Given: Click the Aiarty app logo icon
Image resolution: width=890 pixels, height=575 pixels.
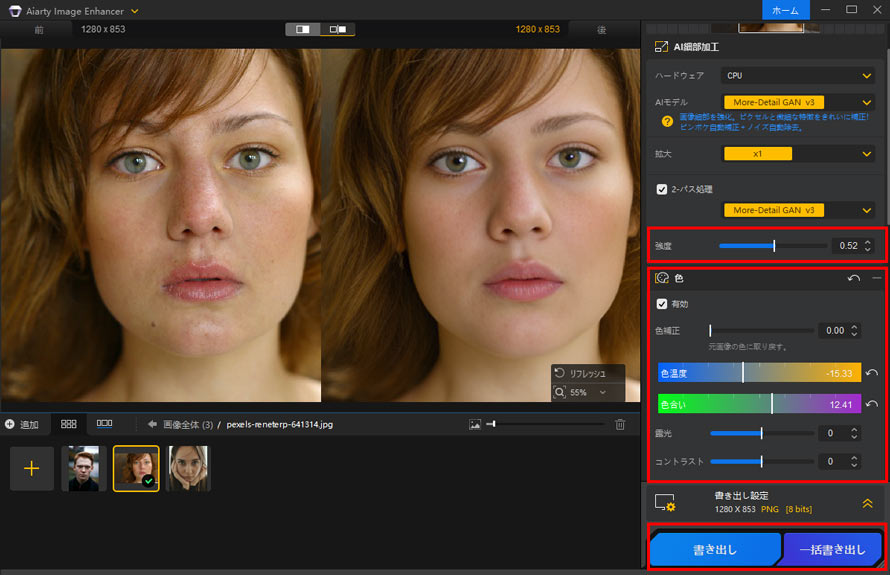Looking at the screenshot, I should click(x=15, y=11).
